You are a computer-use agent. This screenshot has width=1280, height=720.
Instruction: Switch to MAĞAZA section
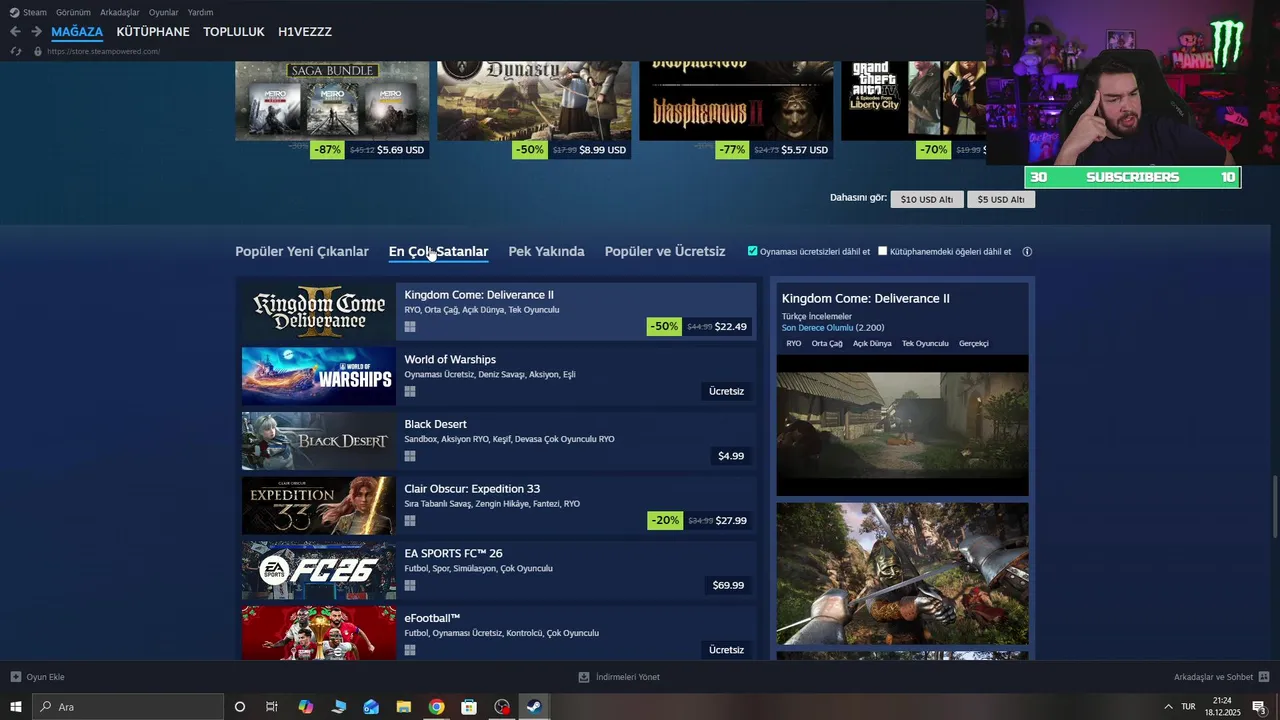pos(77,32)
